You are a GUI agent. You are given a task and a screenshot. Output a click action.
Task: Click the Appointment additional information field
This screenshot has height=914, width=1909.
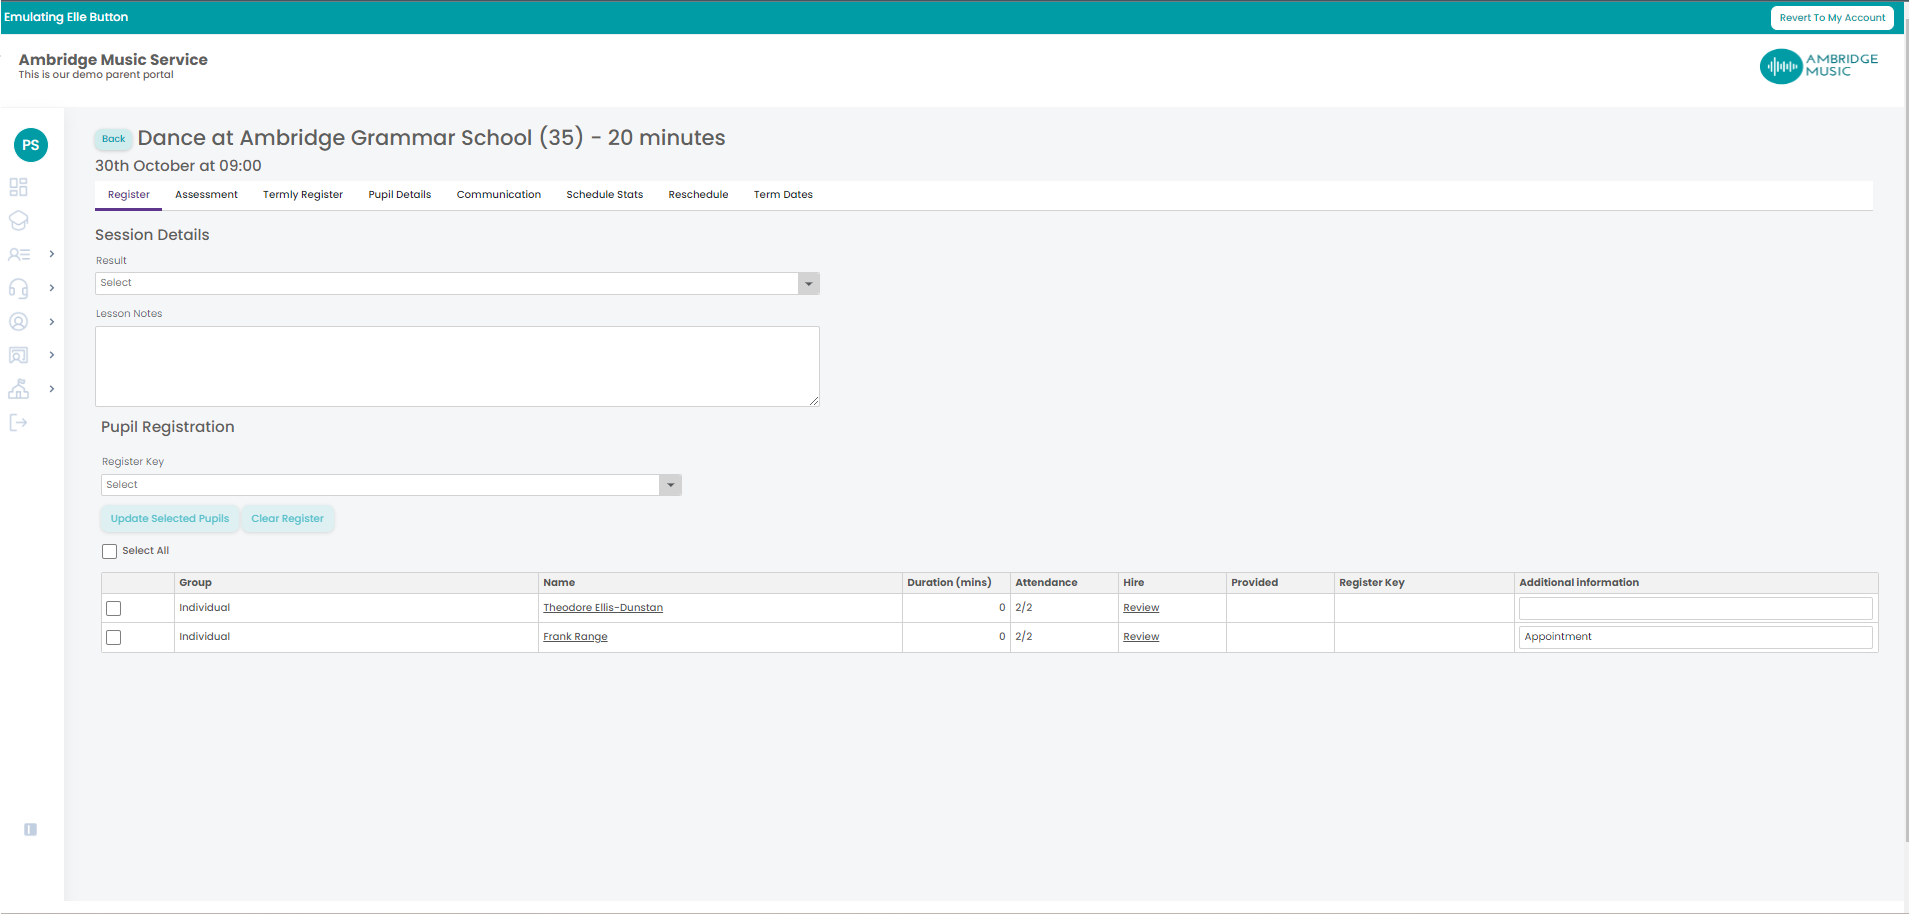tap(1695, 637)
